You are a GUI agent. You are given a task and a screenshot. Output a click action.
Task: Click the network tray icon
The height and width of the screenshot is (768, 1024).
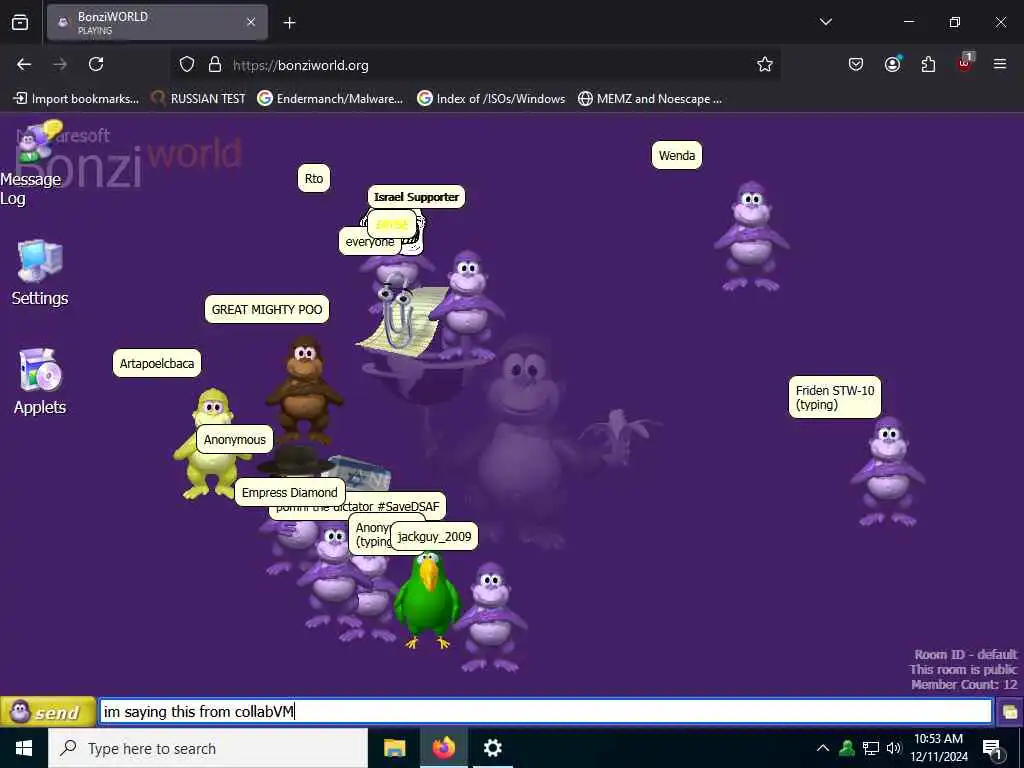tap(871, 748)
